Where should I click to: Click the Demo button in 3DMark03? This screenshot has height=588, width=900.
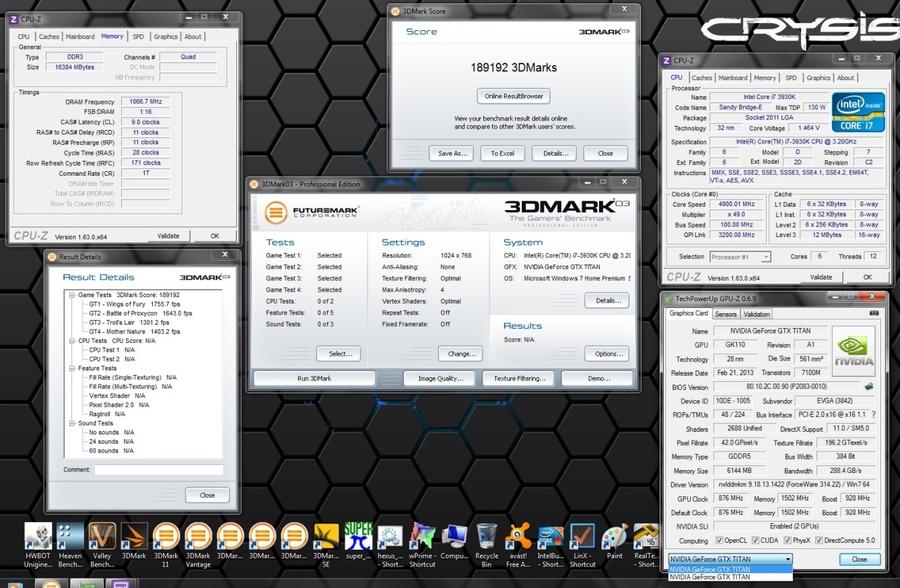598,378
